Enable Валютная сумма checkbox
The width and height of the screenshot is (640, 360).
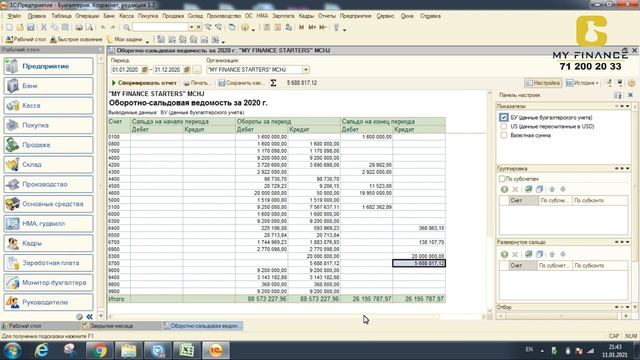503,135
